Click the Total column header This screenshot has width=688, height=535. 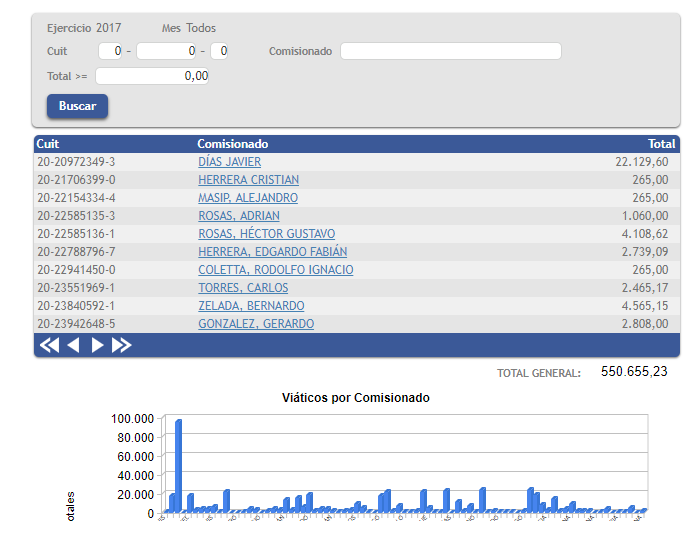pos(661,144)
